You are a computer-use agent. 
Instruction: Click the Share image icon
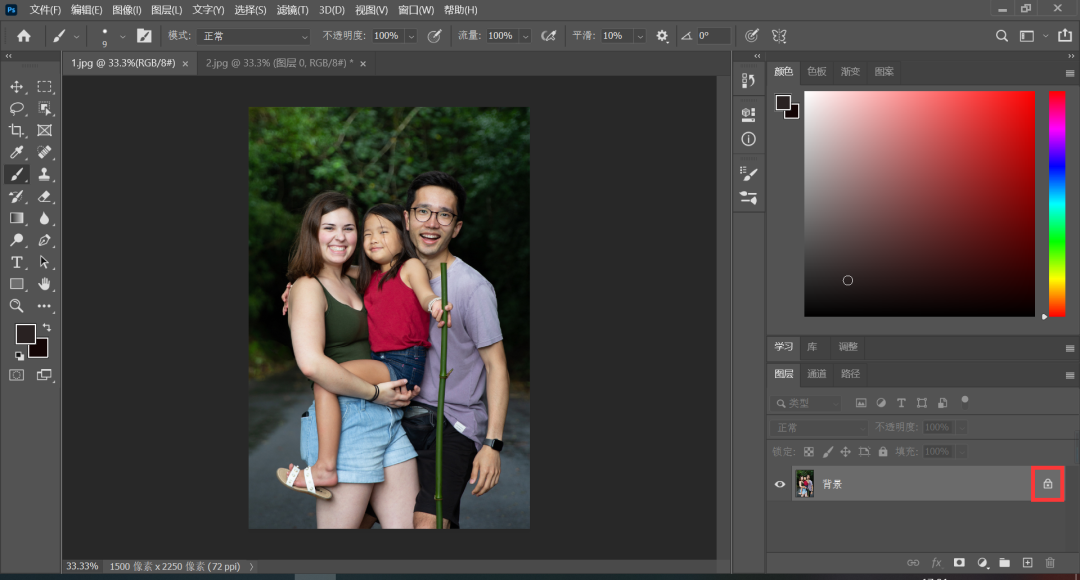click(1065, 35)
